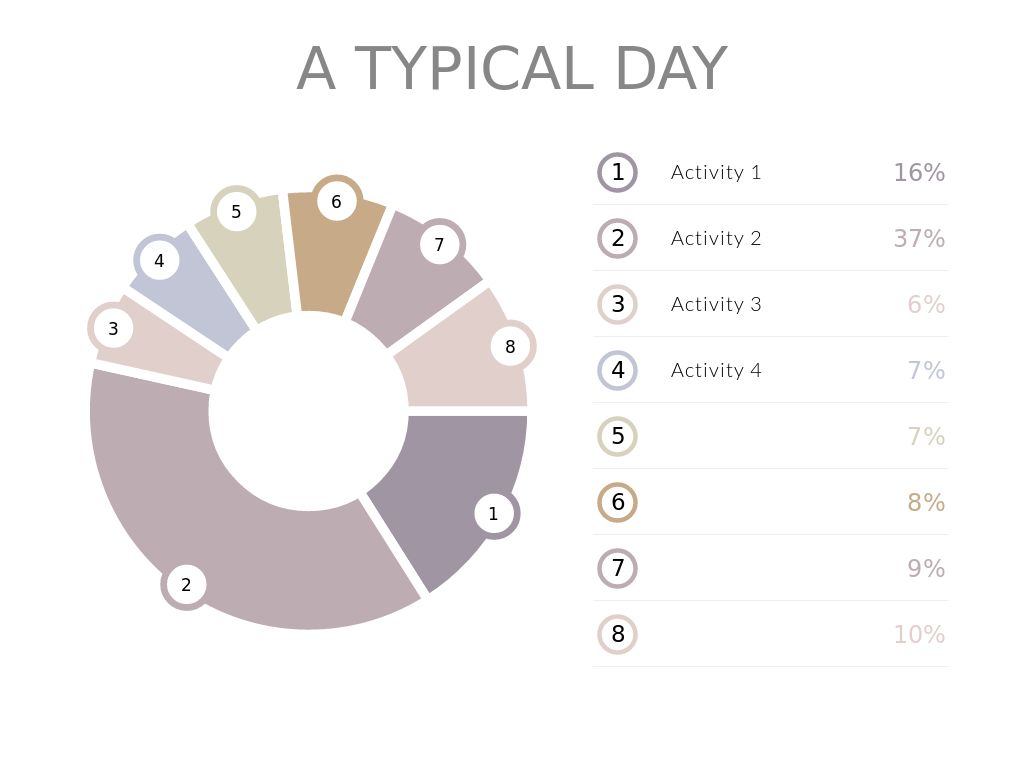Select the number 4 marker on the donut chart
The image size is (1024, 768).
click(x=158, y=261)
